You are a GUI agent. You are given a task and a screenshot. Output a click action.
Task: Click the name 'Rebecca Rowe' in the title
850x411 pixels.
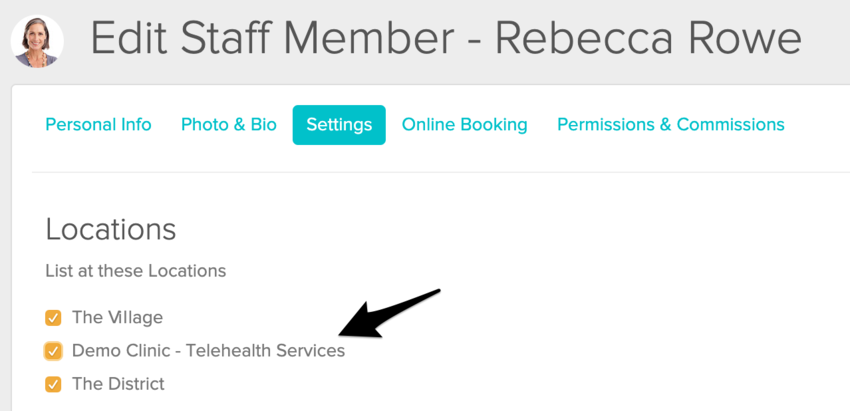coord(648,38)
